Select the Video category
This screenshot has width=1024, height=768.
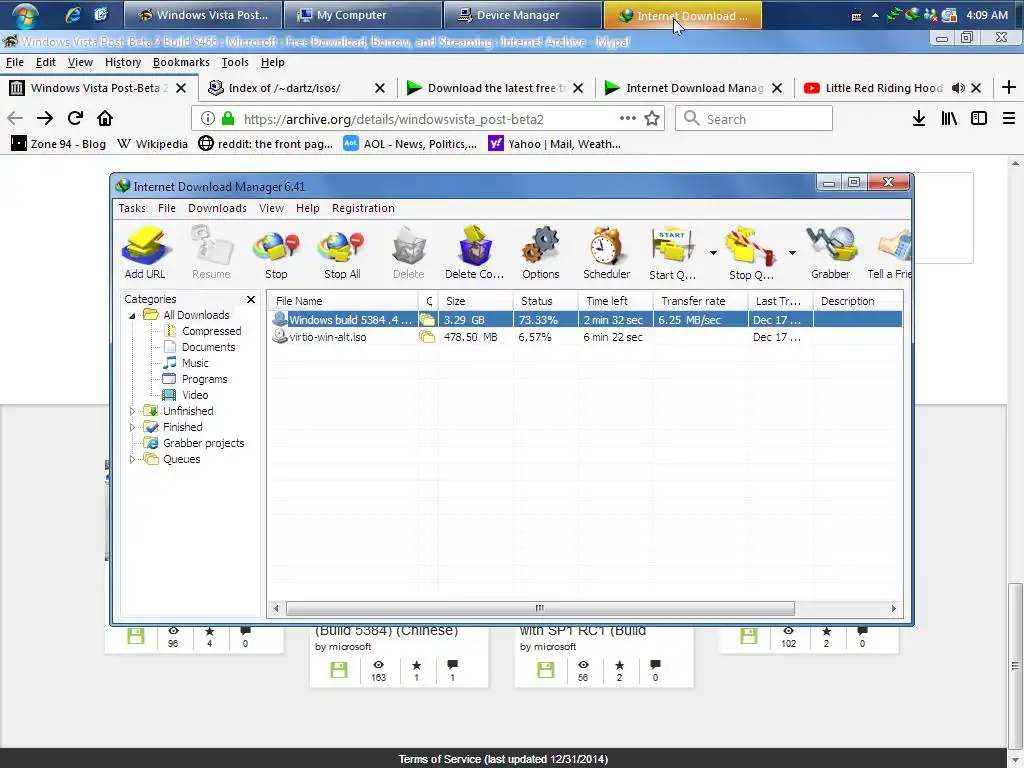coord(195,395)
